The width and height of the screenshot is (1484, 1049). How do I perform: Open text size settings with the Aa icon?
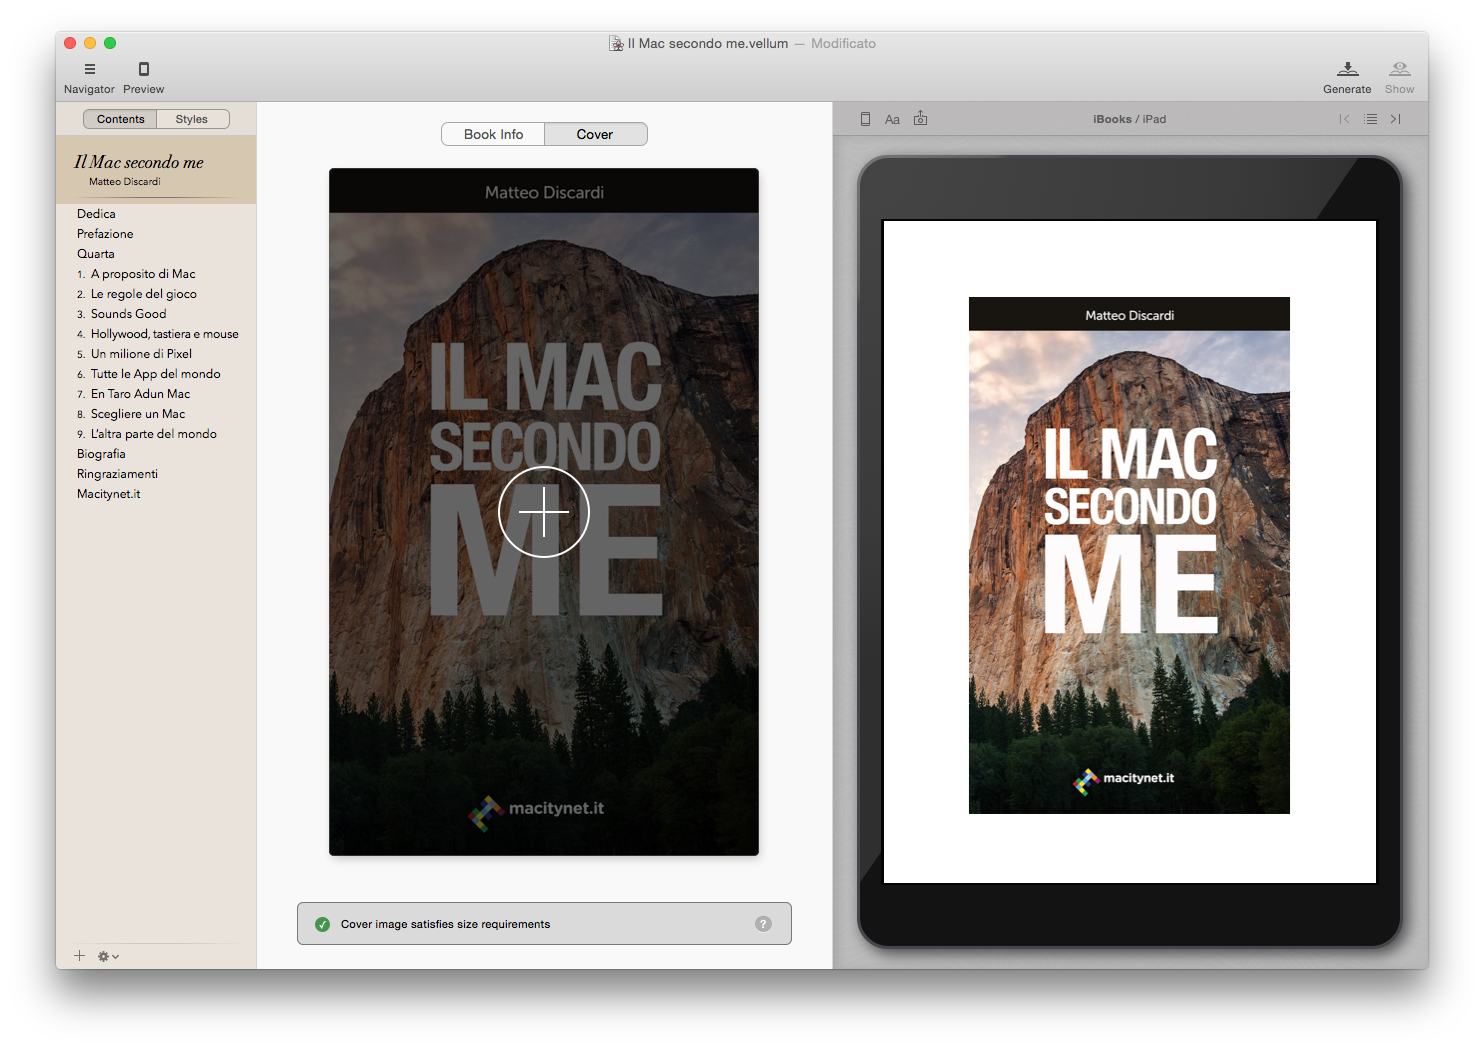(x=892, y=118)
